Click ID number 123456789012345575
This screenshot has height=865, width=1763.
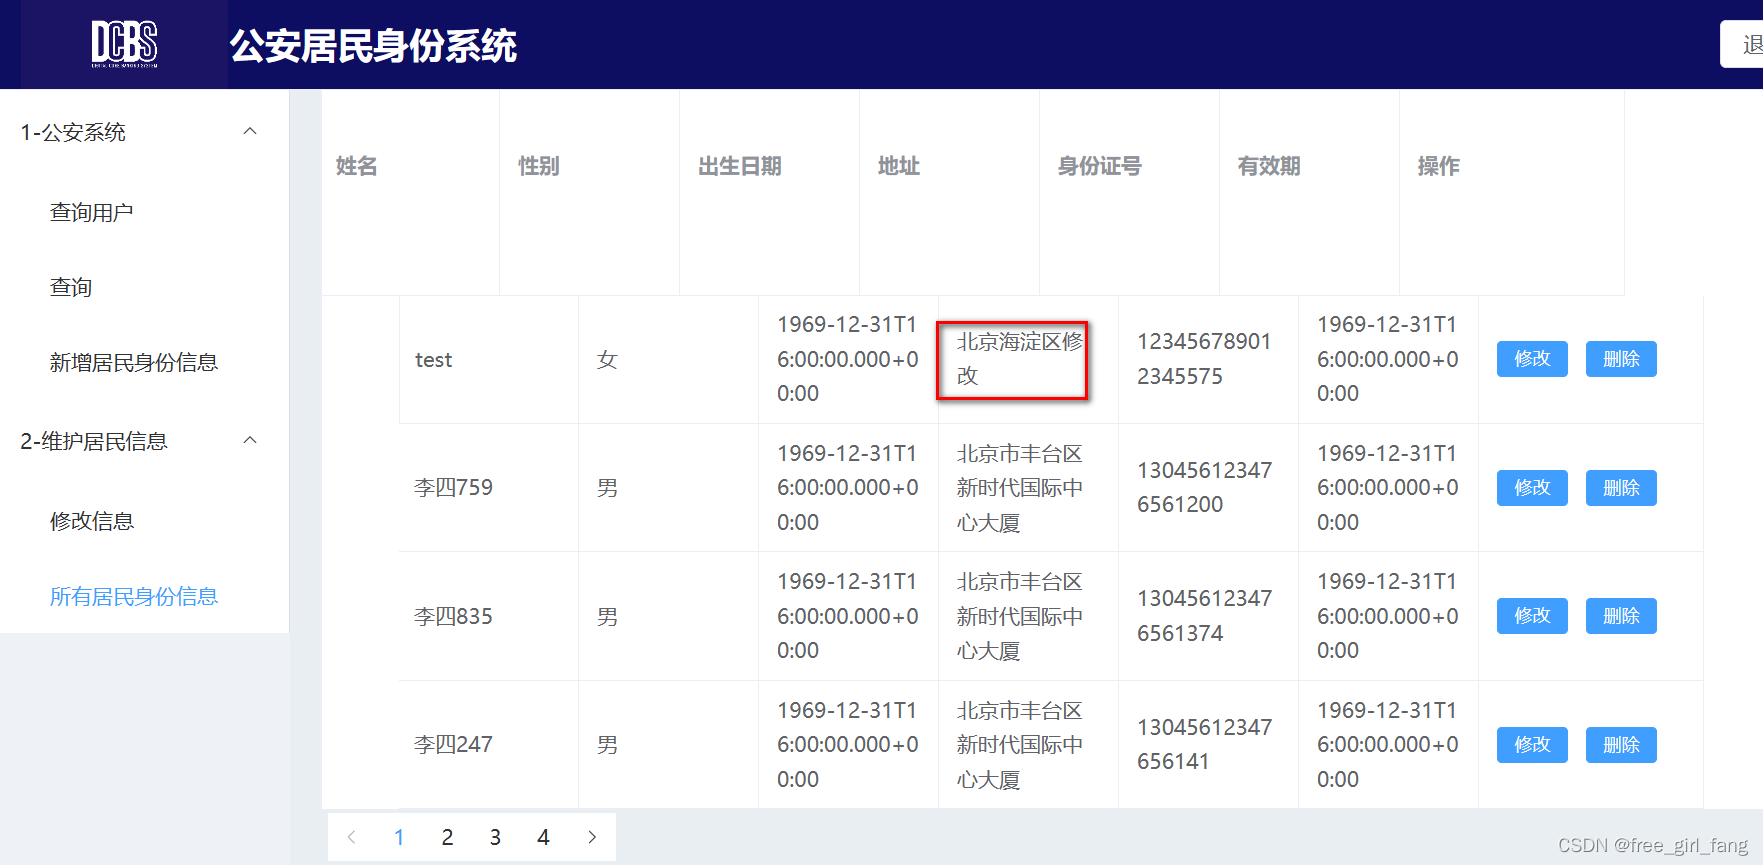[1204, 359]
